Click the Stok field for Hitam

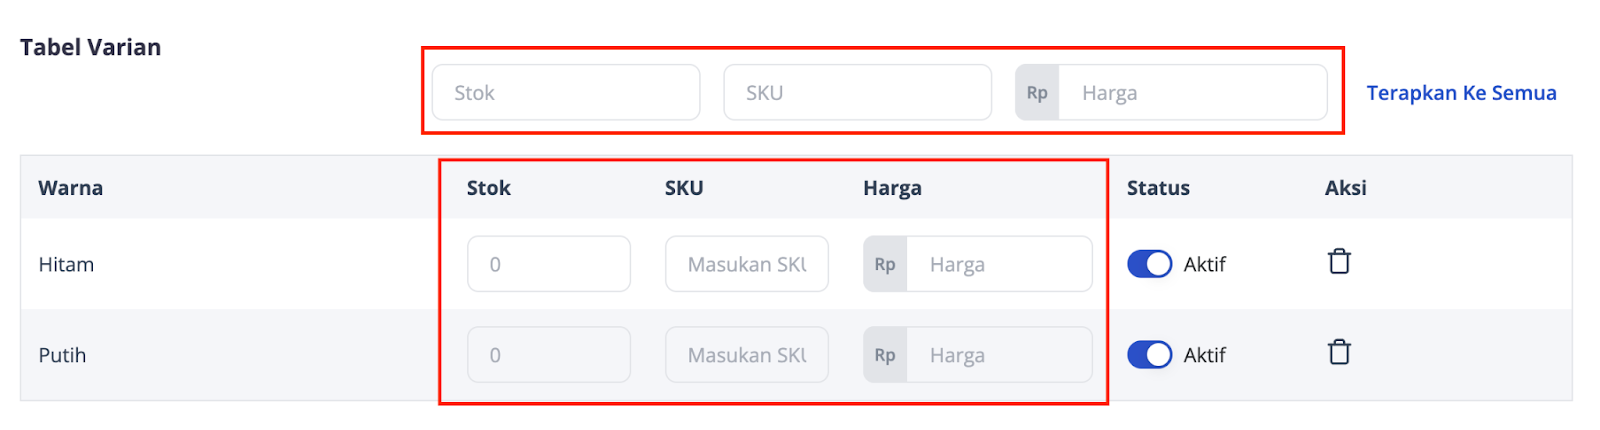548,264
